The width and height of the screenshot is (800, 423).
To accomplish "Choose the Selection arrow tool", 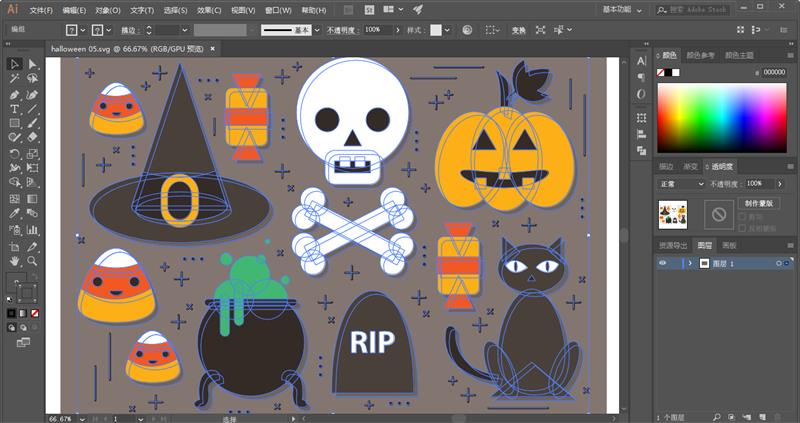I will 14,65.
